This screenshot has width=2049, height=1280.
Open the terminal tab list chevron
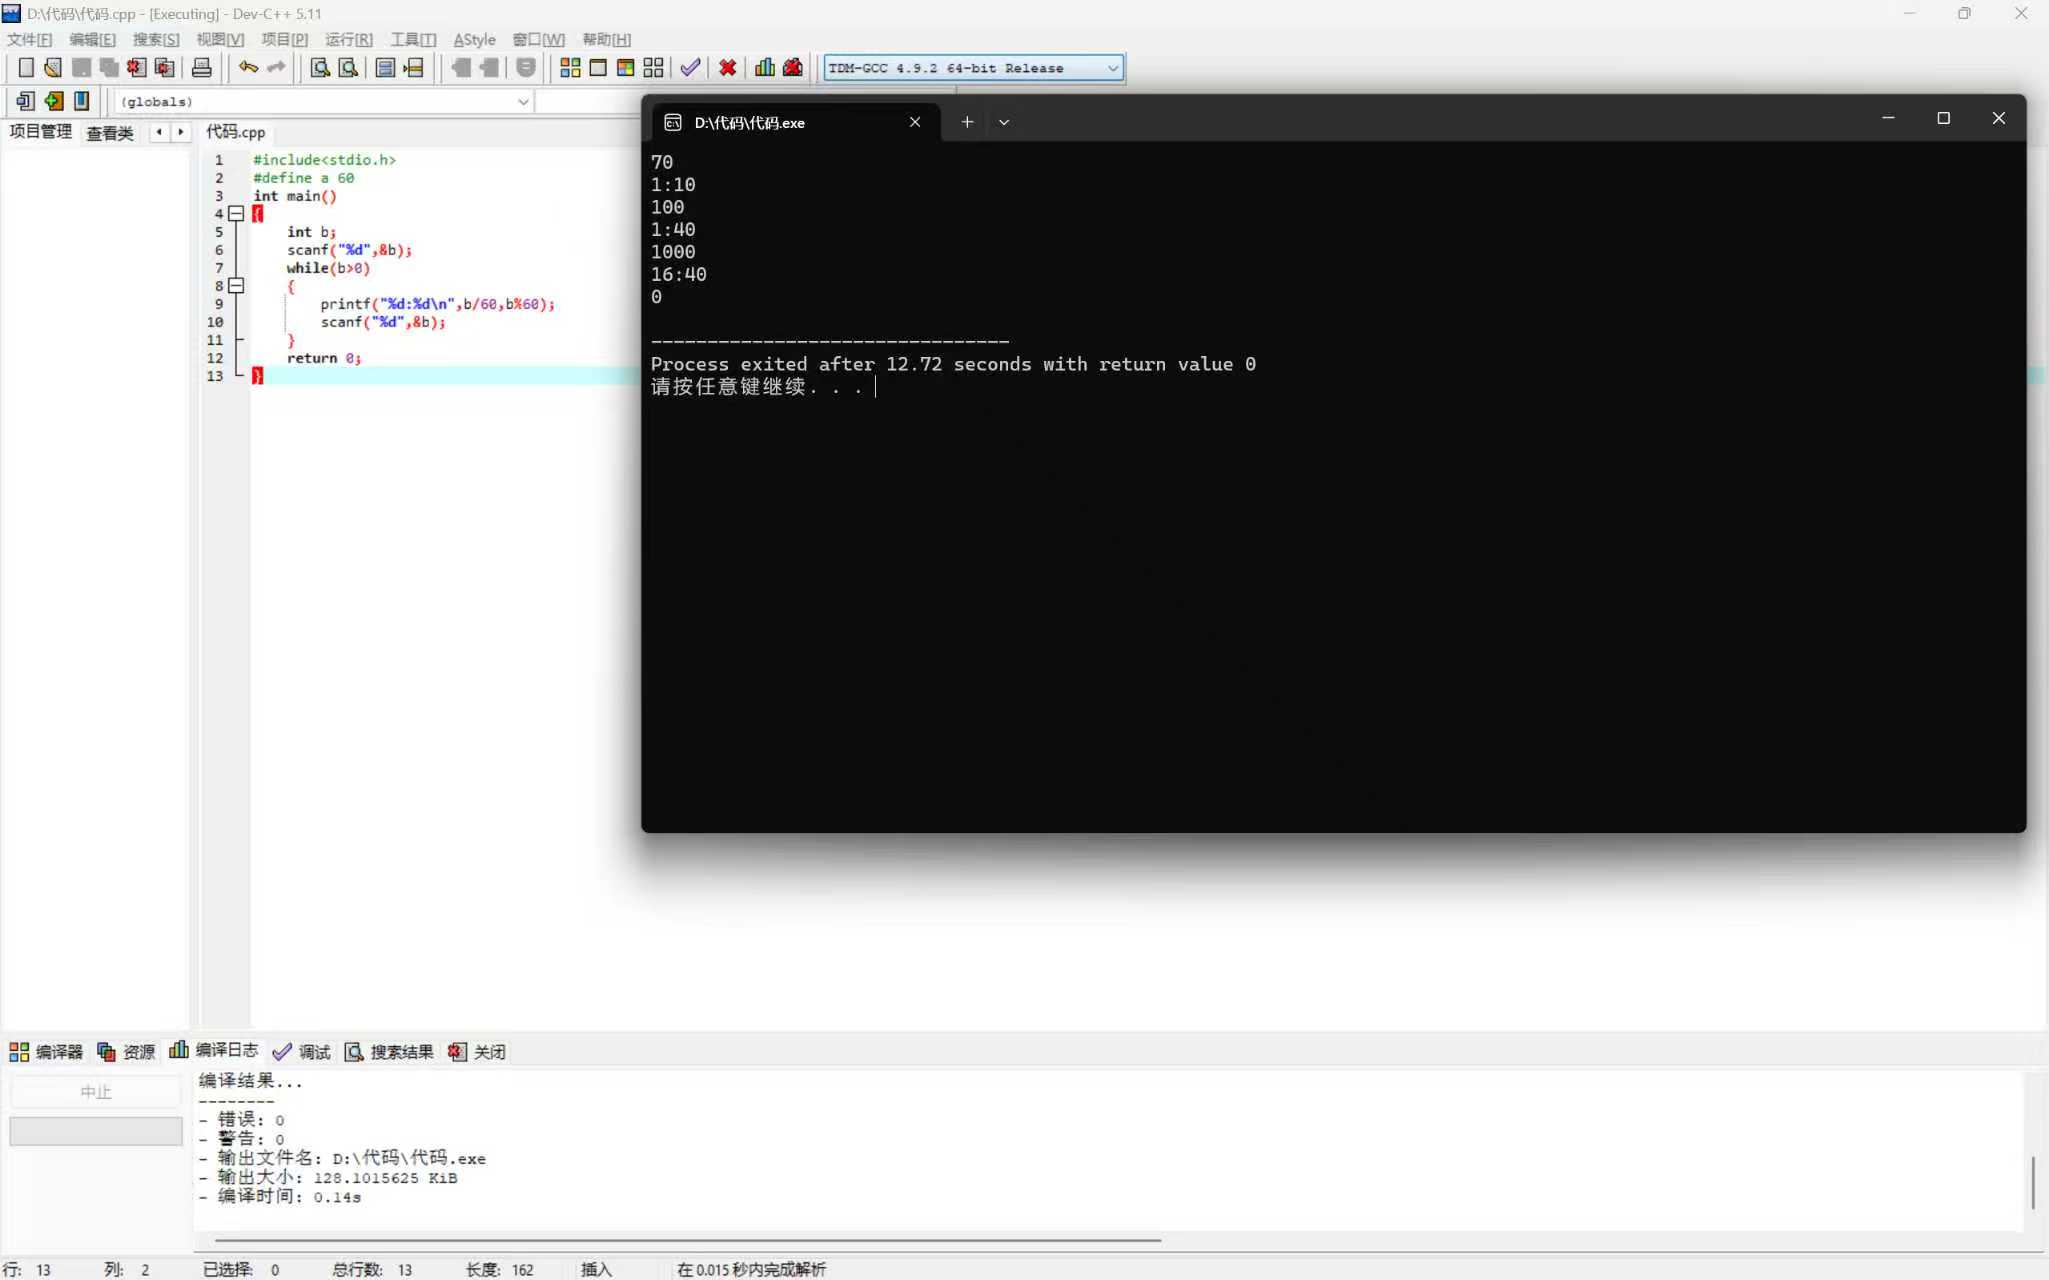(x=1004, y=122)
